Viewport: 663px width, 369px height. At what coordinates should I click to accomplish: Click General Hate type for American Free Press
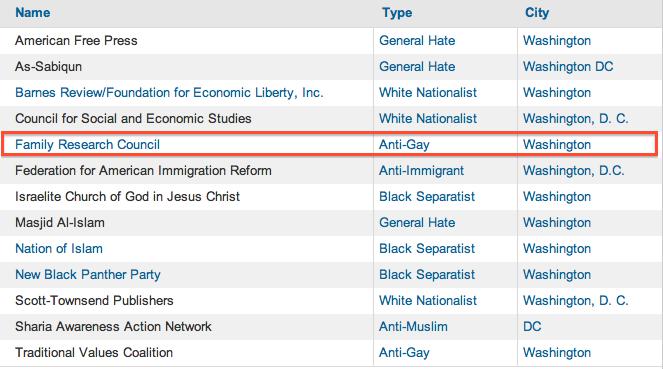click(417, 41)
